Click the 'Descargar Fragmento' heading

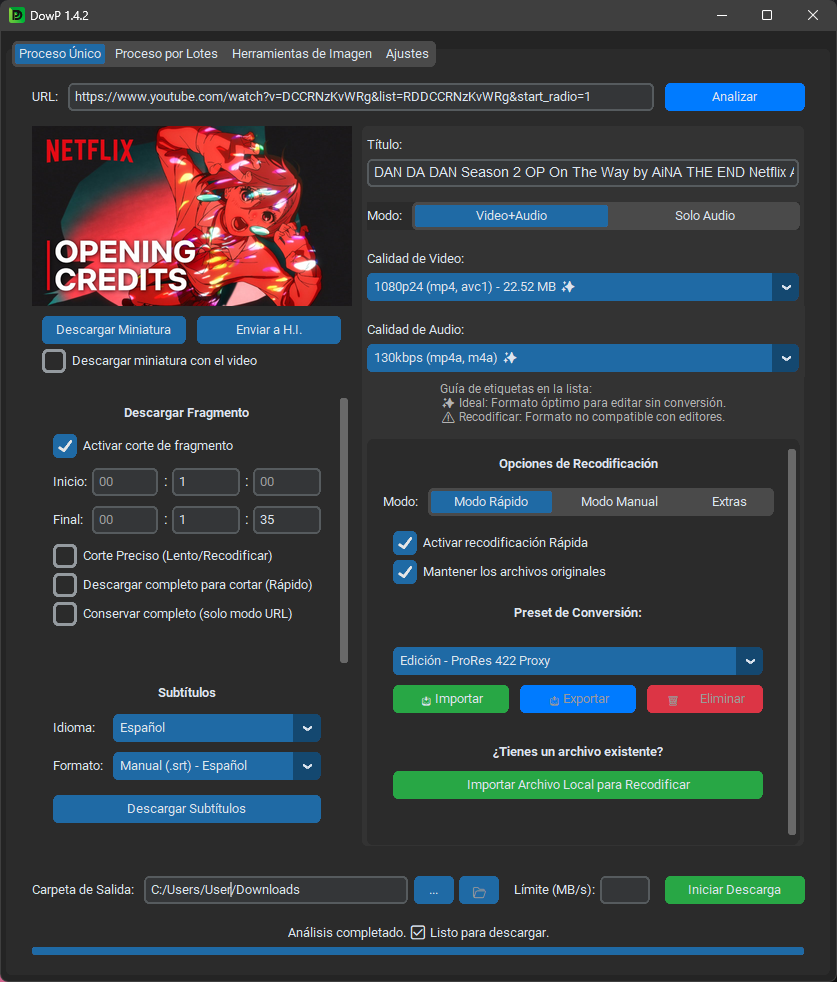(186, 413)
